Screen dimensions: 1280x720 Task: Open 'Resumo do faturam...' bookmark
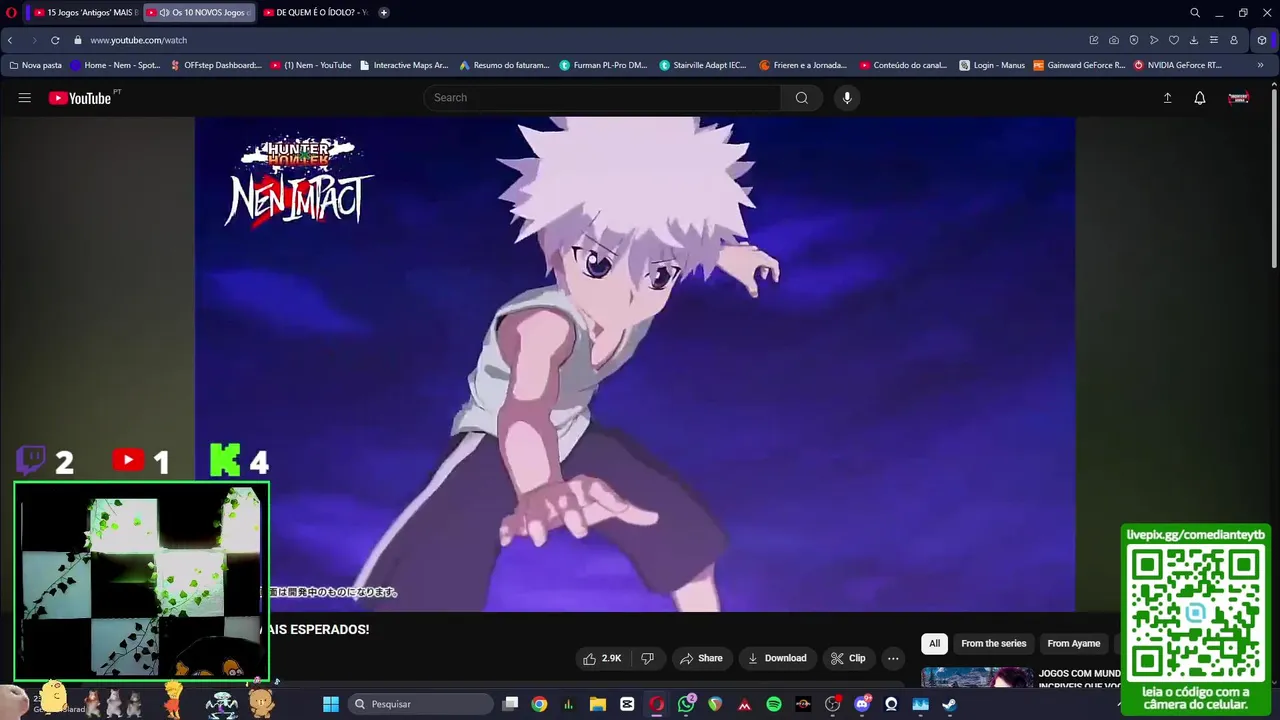point(505,65)
